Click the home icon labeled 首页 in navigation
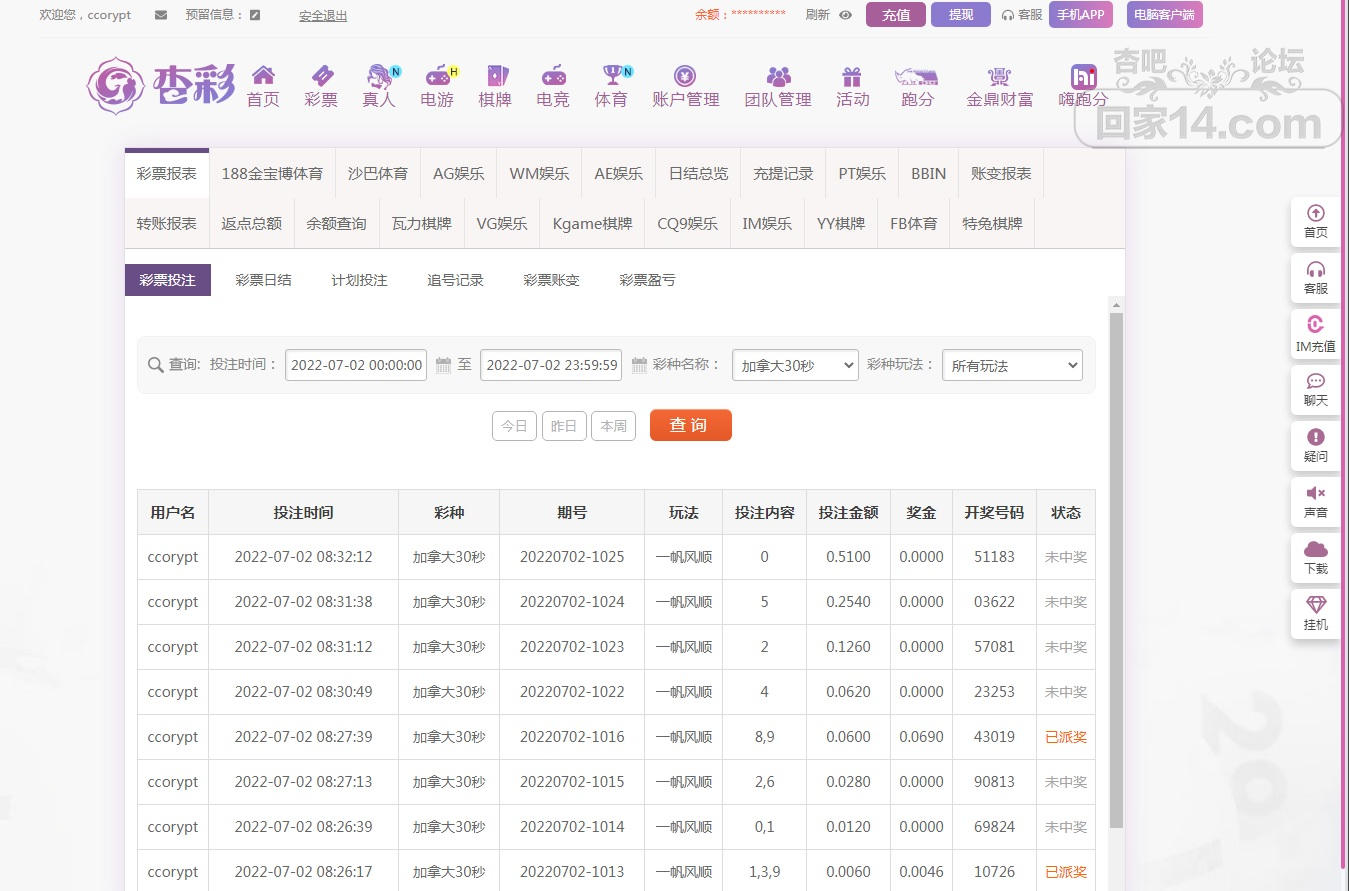Image resolution: width=1349 pixels, height=891 pixels. (x=263, y=76)
